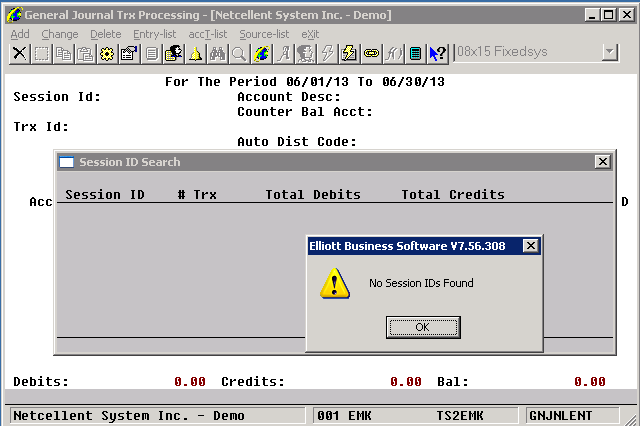Click the '001 EMK' status bar entry
640x426 pixels.
tap(344, 416)
